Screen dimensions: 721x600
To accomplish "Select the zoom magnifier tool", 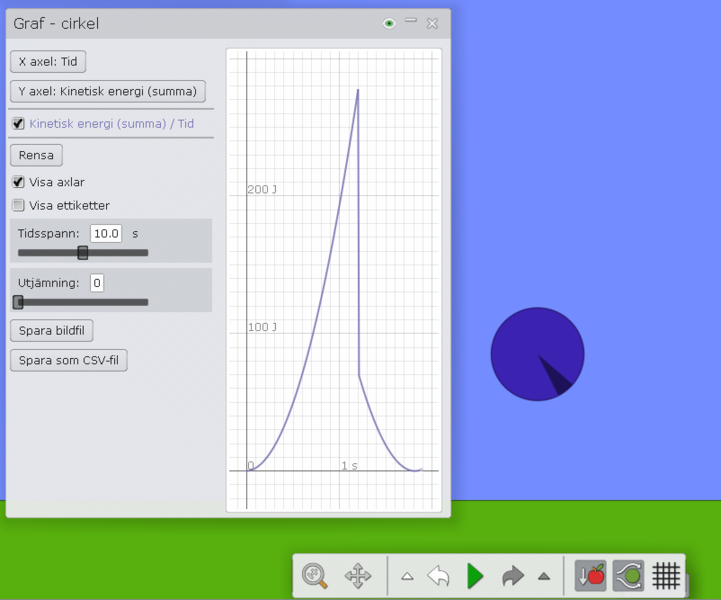I will tap(315, 576).
